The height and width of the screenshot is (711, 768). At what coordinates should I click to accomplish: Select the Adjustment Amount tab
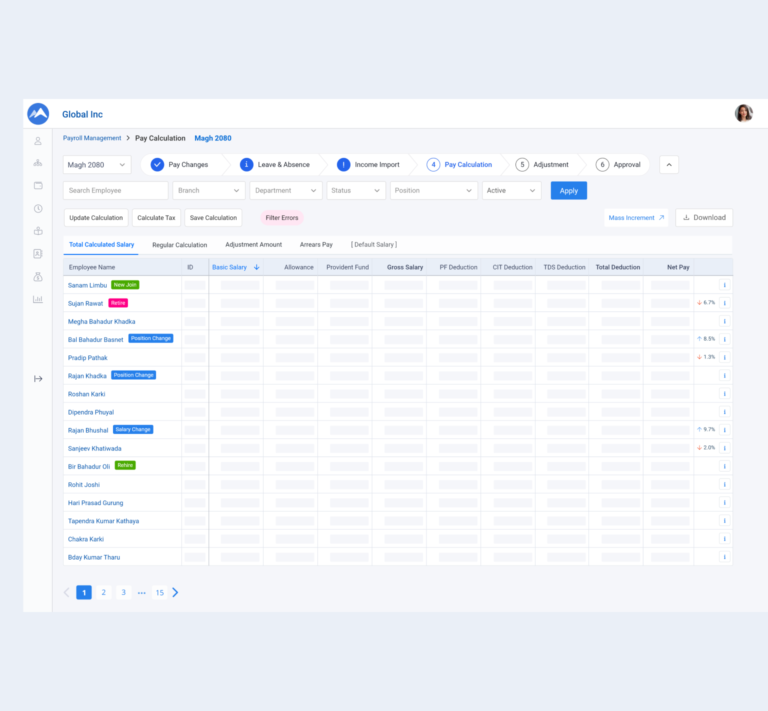pyautogui.click(x=253, y=245)
